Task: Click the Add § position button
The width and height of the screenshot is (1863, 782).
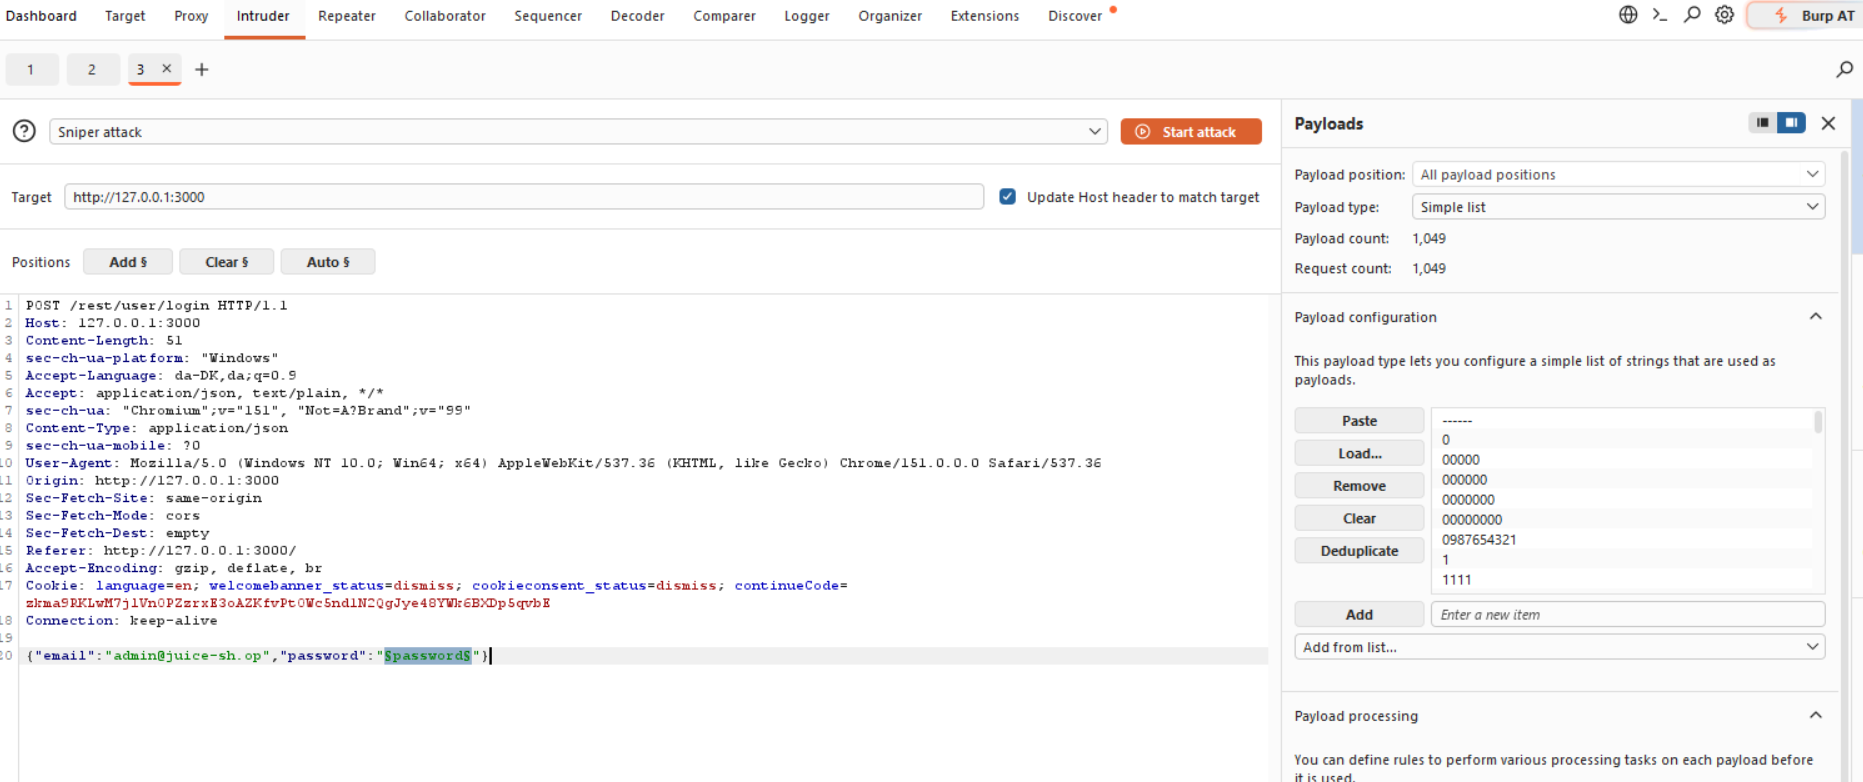Action: (128, 262)
